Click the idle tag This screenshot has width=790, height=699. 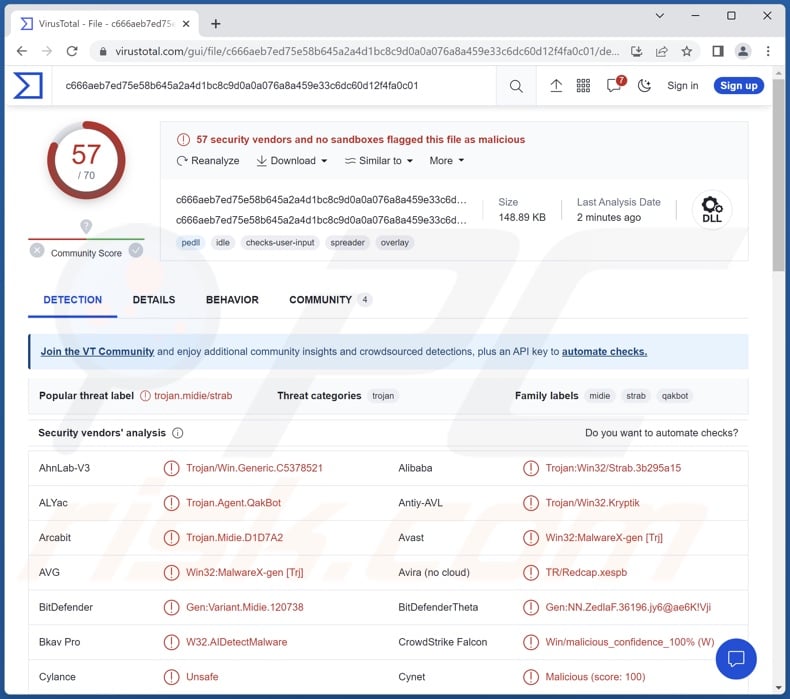[223, 243]
